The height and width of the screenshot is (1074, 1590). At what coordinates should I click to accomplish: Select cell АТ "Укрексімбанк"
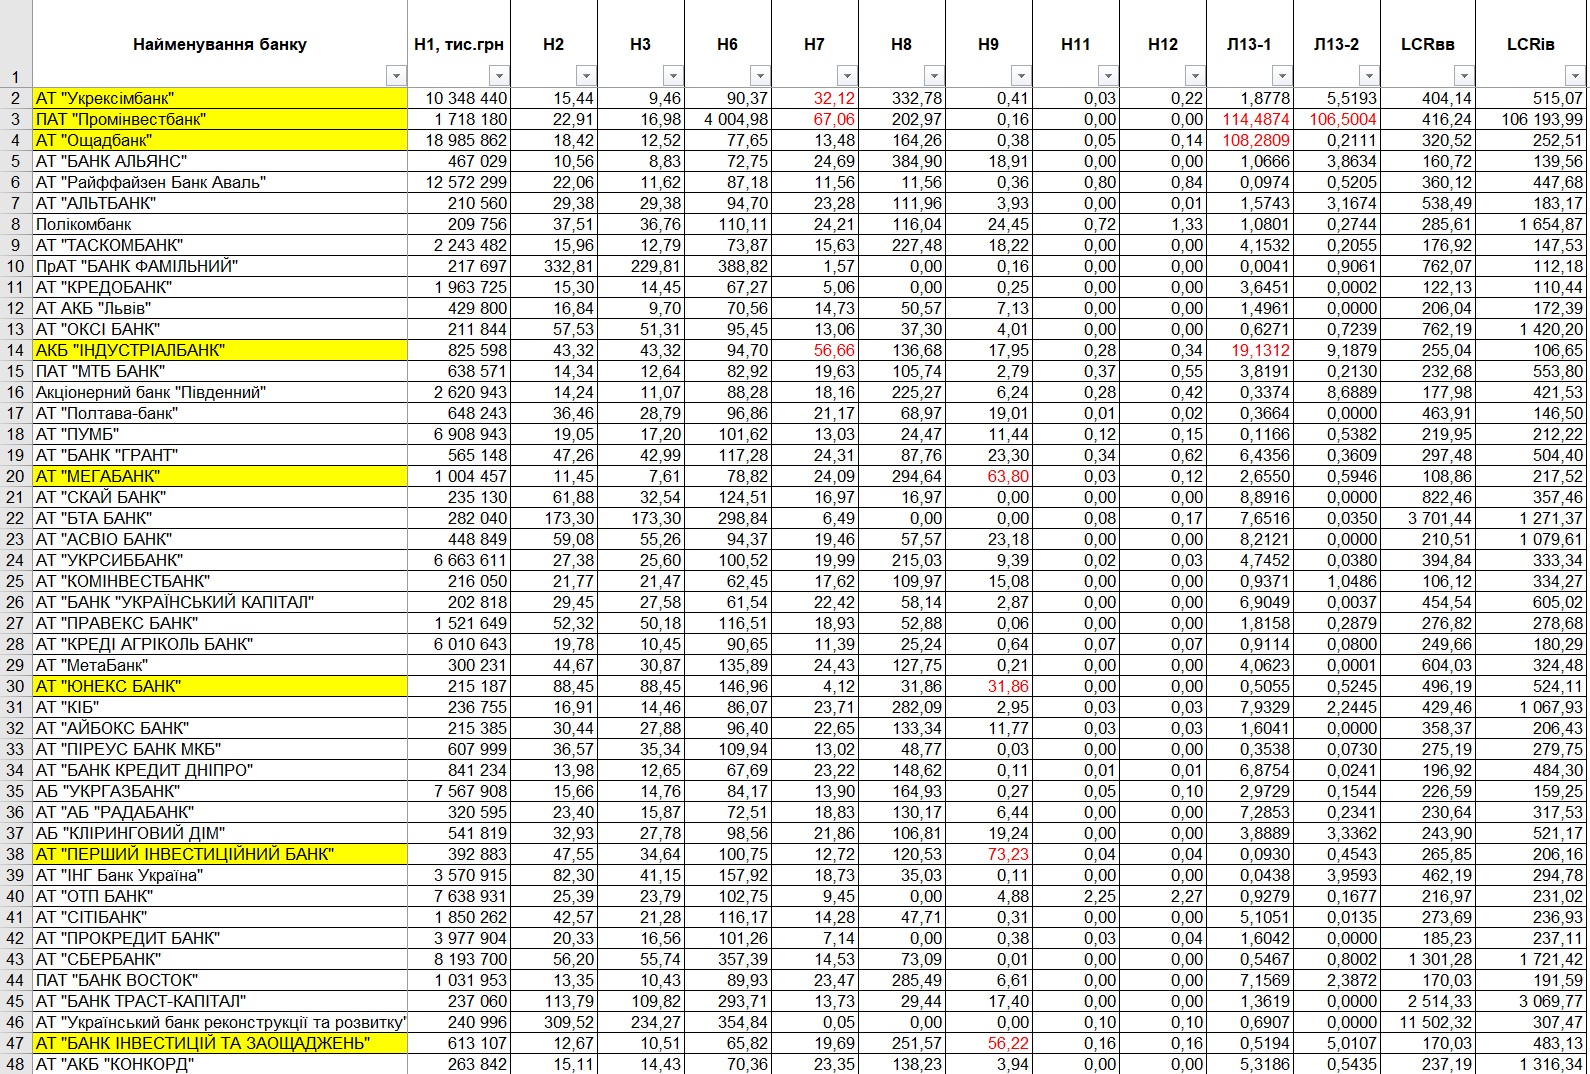click(x=220, y=98)
